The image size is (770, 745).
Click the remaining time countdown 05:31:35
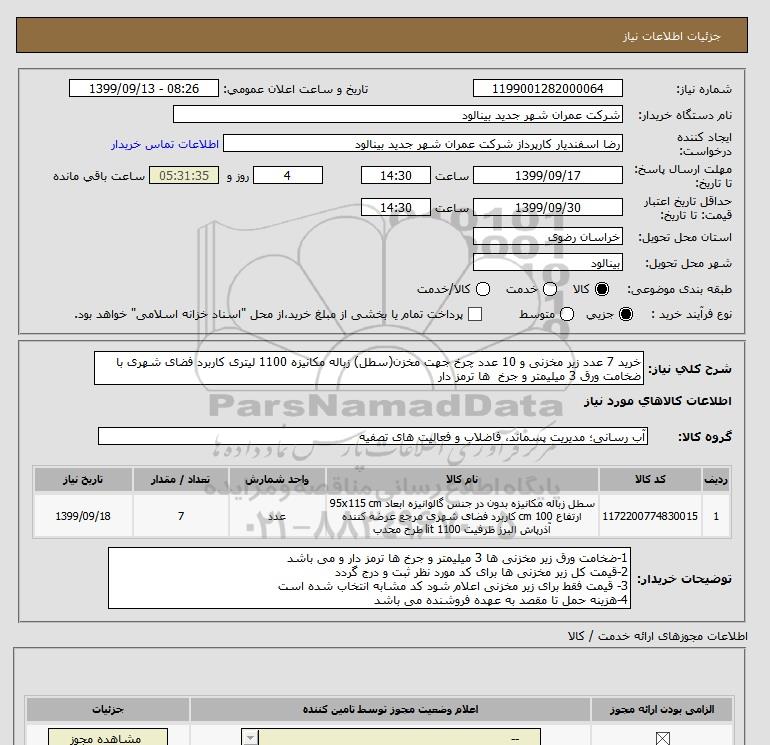point(184,175)
